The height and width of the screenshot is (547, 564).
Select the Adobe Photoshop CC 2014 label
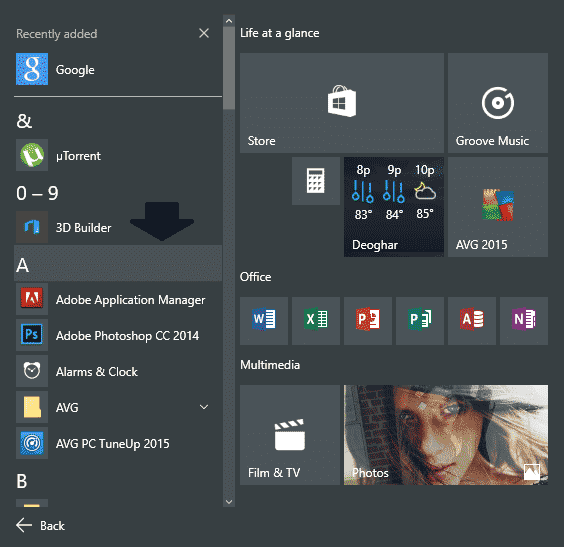[x=127, y=336]
